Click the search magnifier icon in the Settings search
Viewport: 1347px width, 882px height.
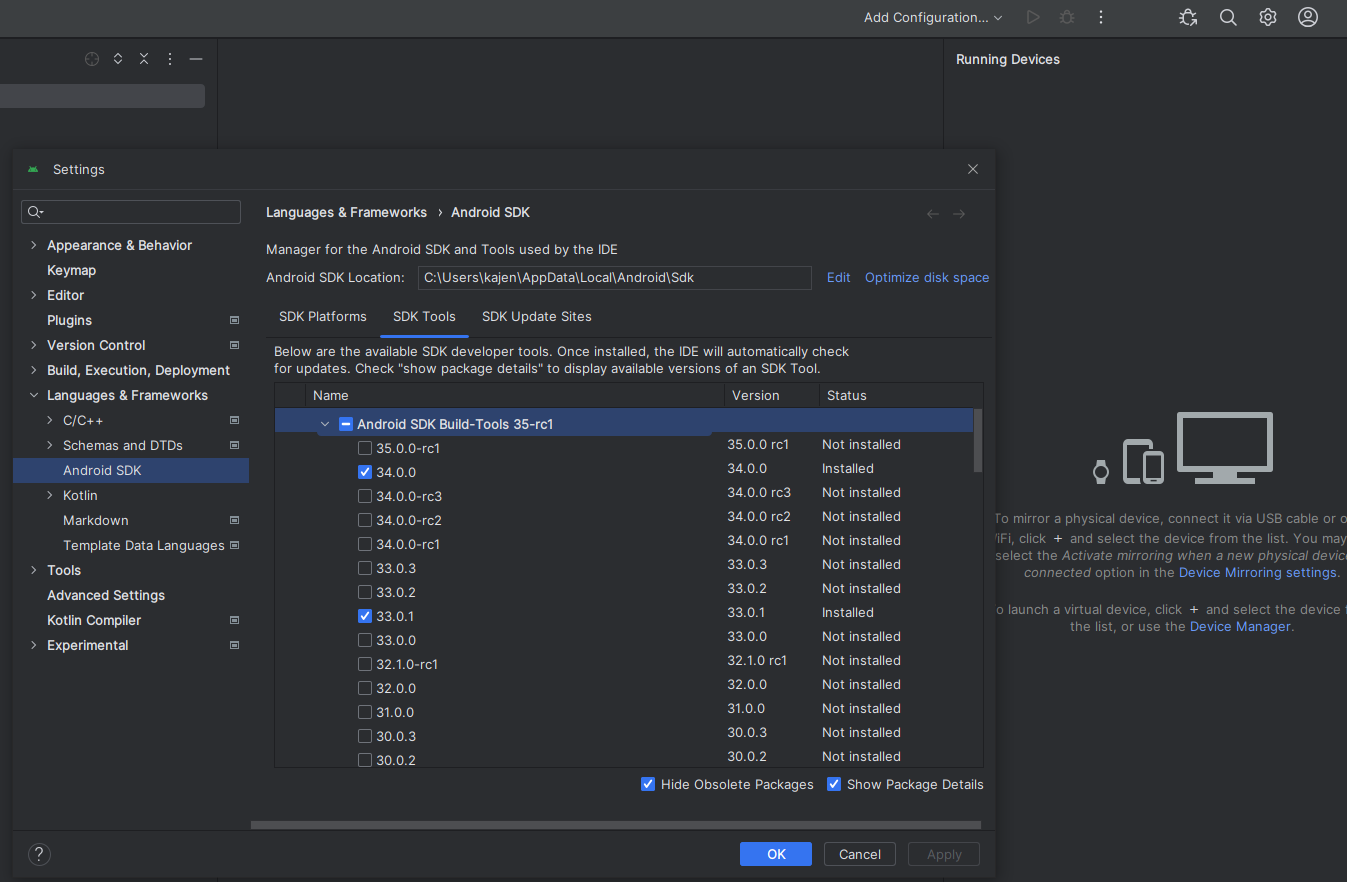pyautogui.click(x=35, y=212)
